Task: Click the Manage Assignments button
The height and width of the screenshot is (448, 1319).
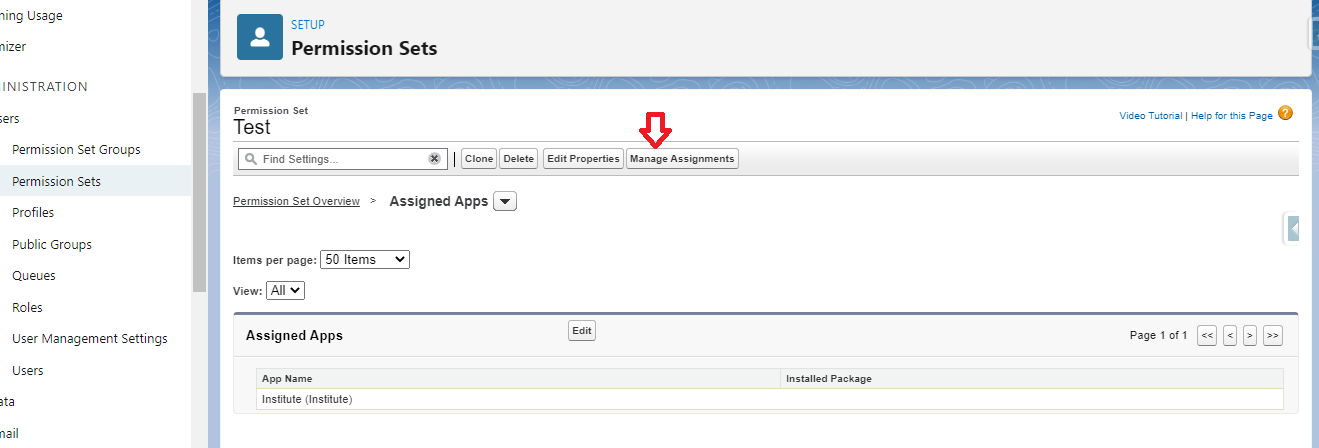Action: pos(682,159)
